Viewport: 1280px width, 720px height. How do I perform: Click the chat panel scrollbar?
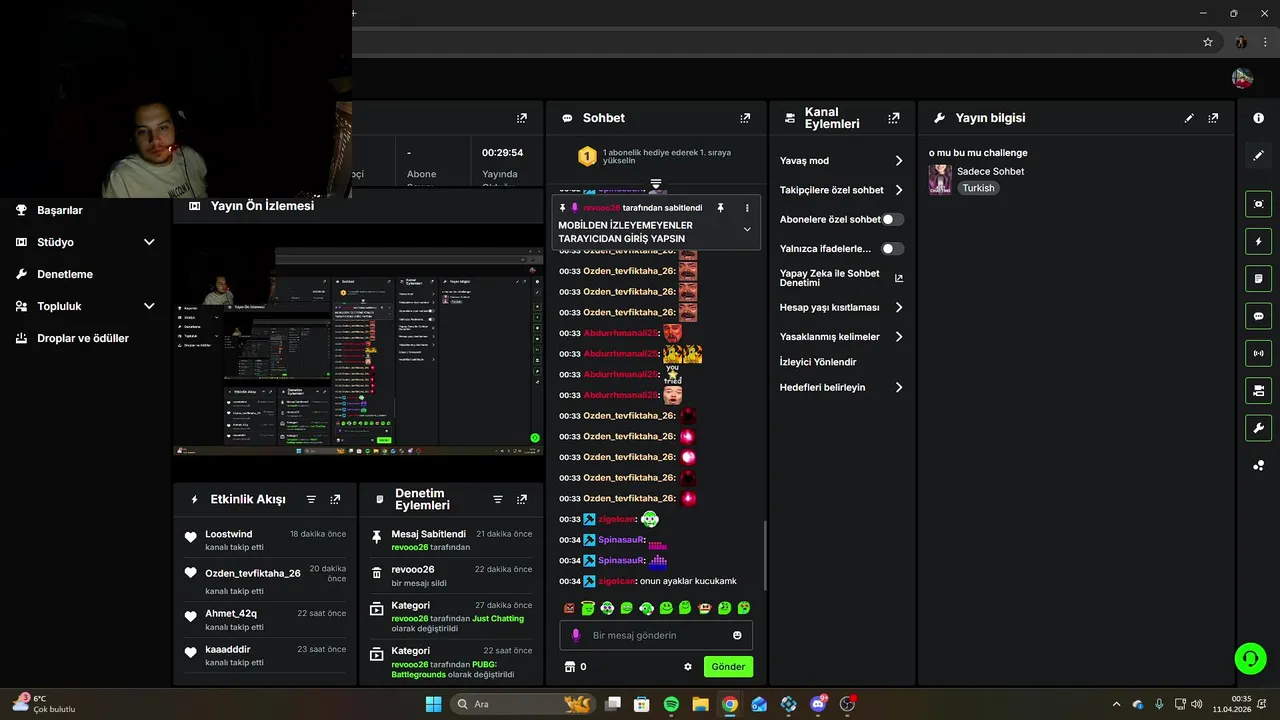coord(765,556)
